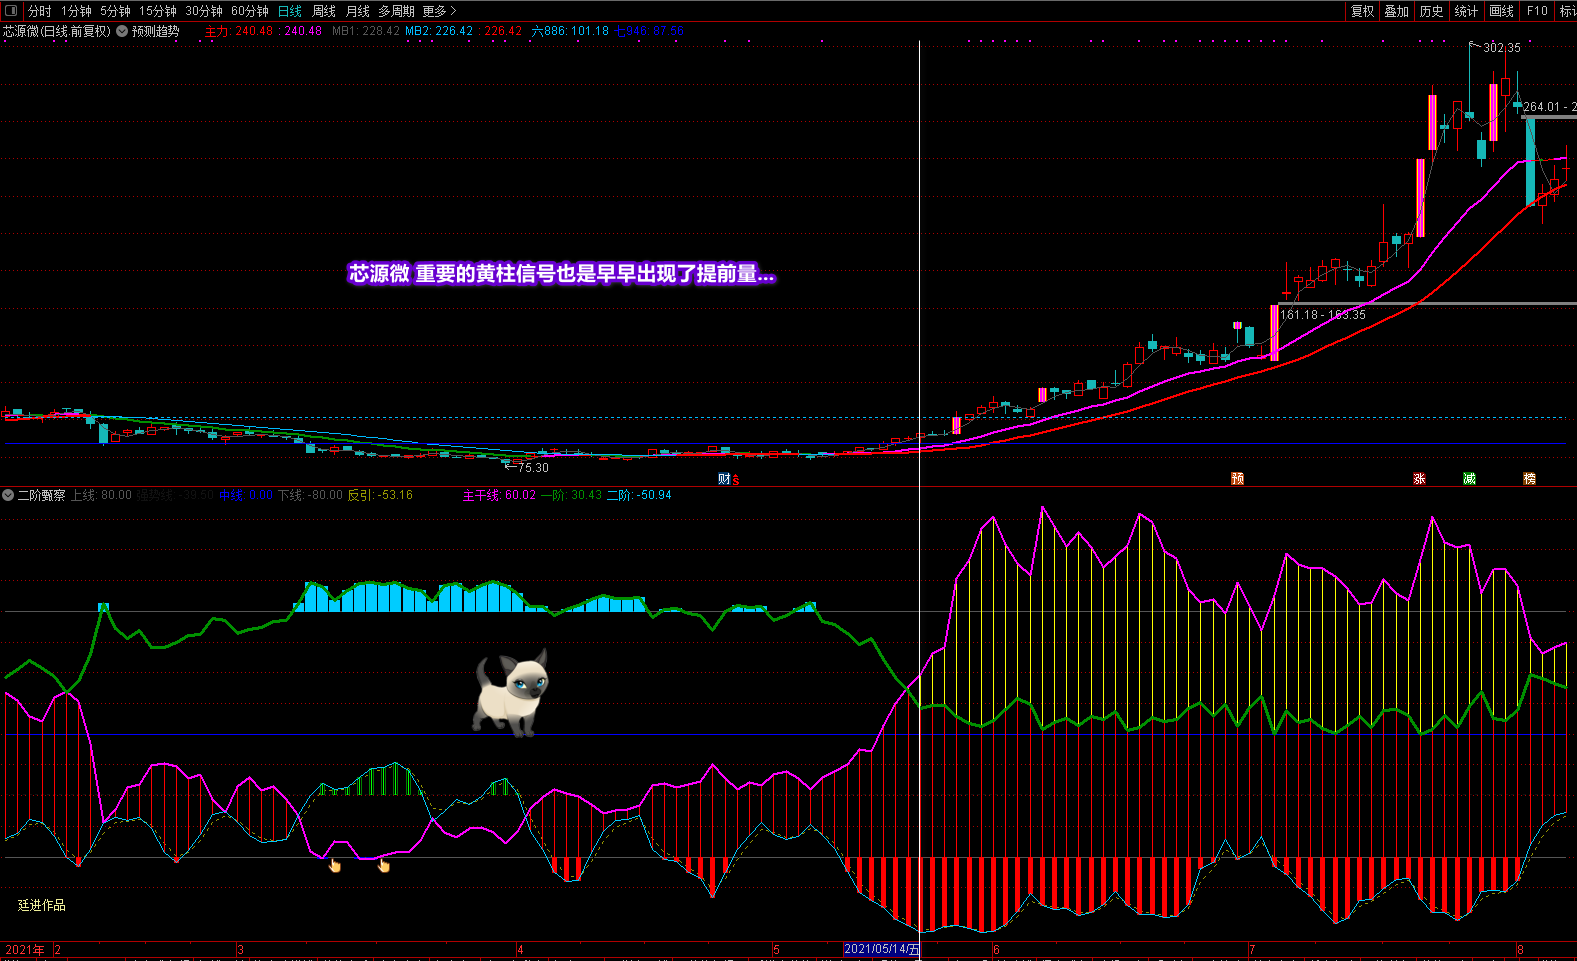Click the red 涨 marker icon
Screen dimensions: 1577x961
(x=1419, y=479)
